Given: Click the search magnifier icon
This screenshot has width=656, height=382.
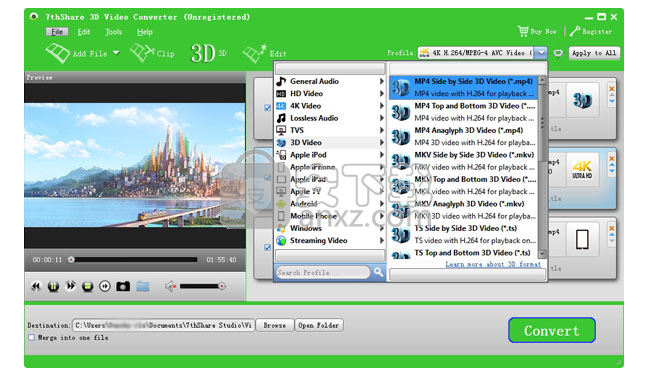Looking at the screenshot, I should pos(379,272).
